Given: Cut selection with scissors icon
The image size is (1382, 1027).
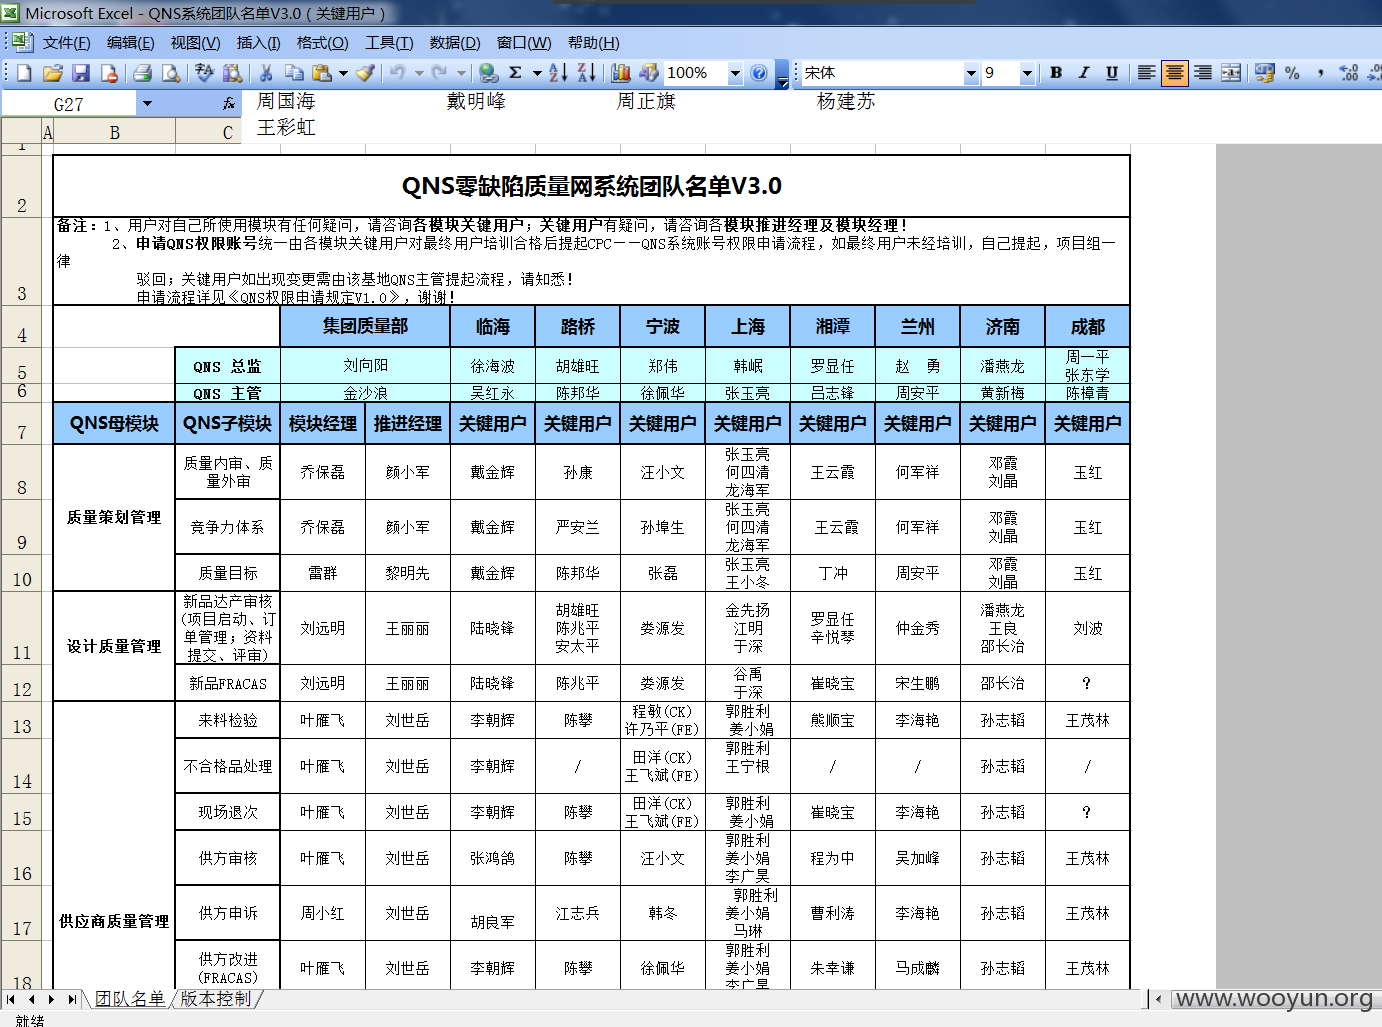Looking at the screenshot, I should (x=266, y=73).
